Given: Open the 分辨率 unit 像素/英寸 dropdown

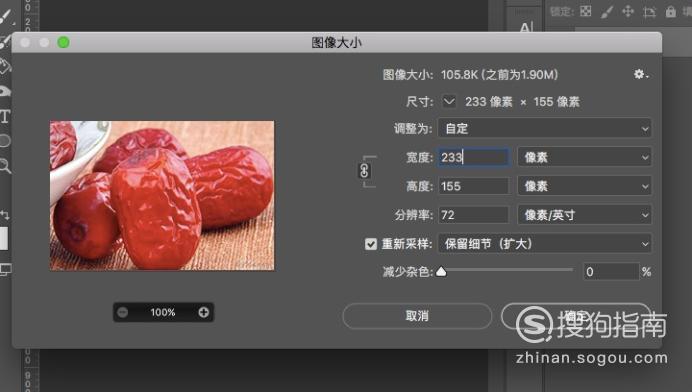Looking at the screenshot, I should (584, 215).
